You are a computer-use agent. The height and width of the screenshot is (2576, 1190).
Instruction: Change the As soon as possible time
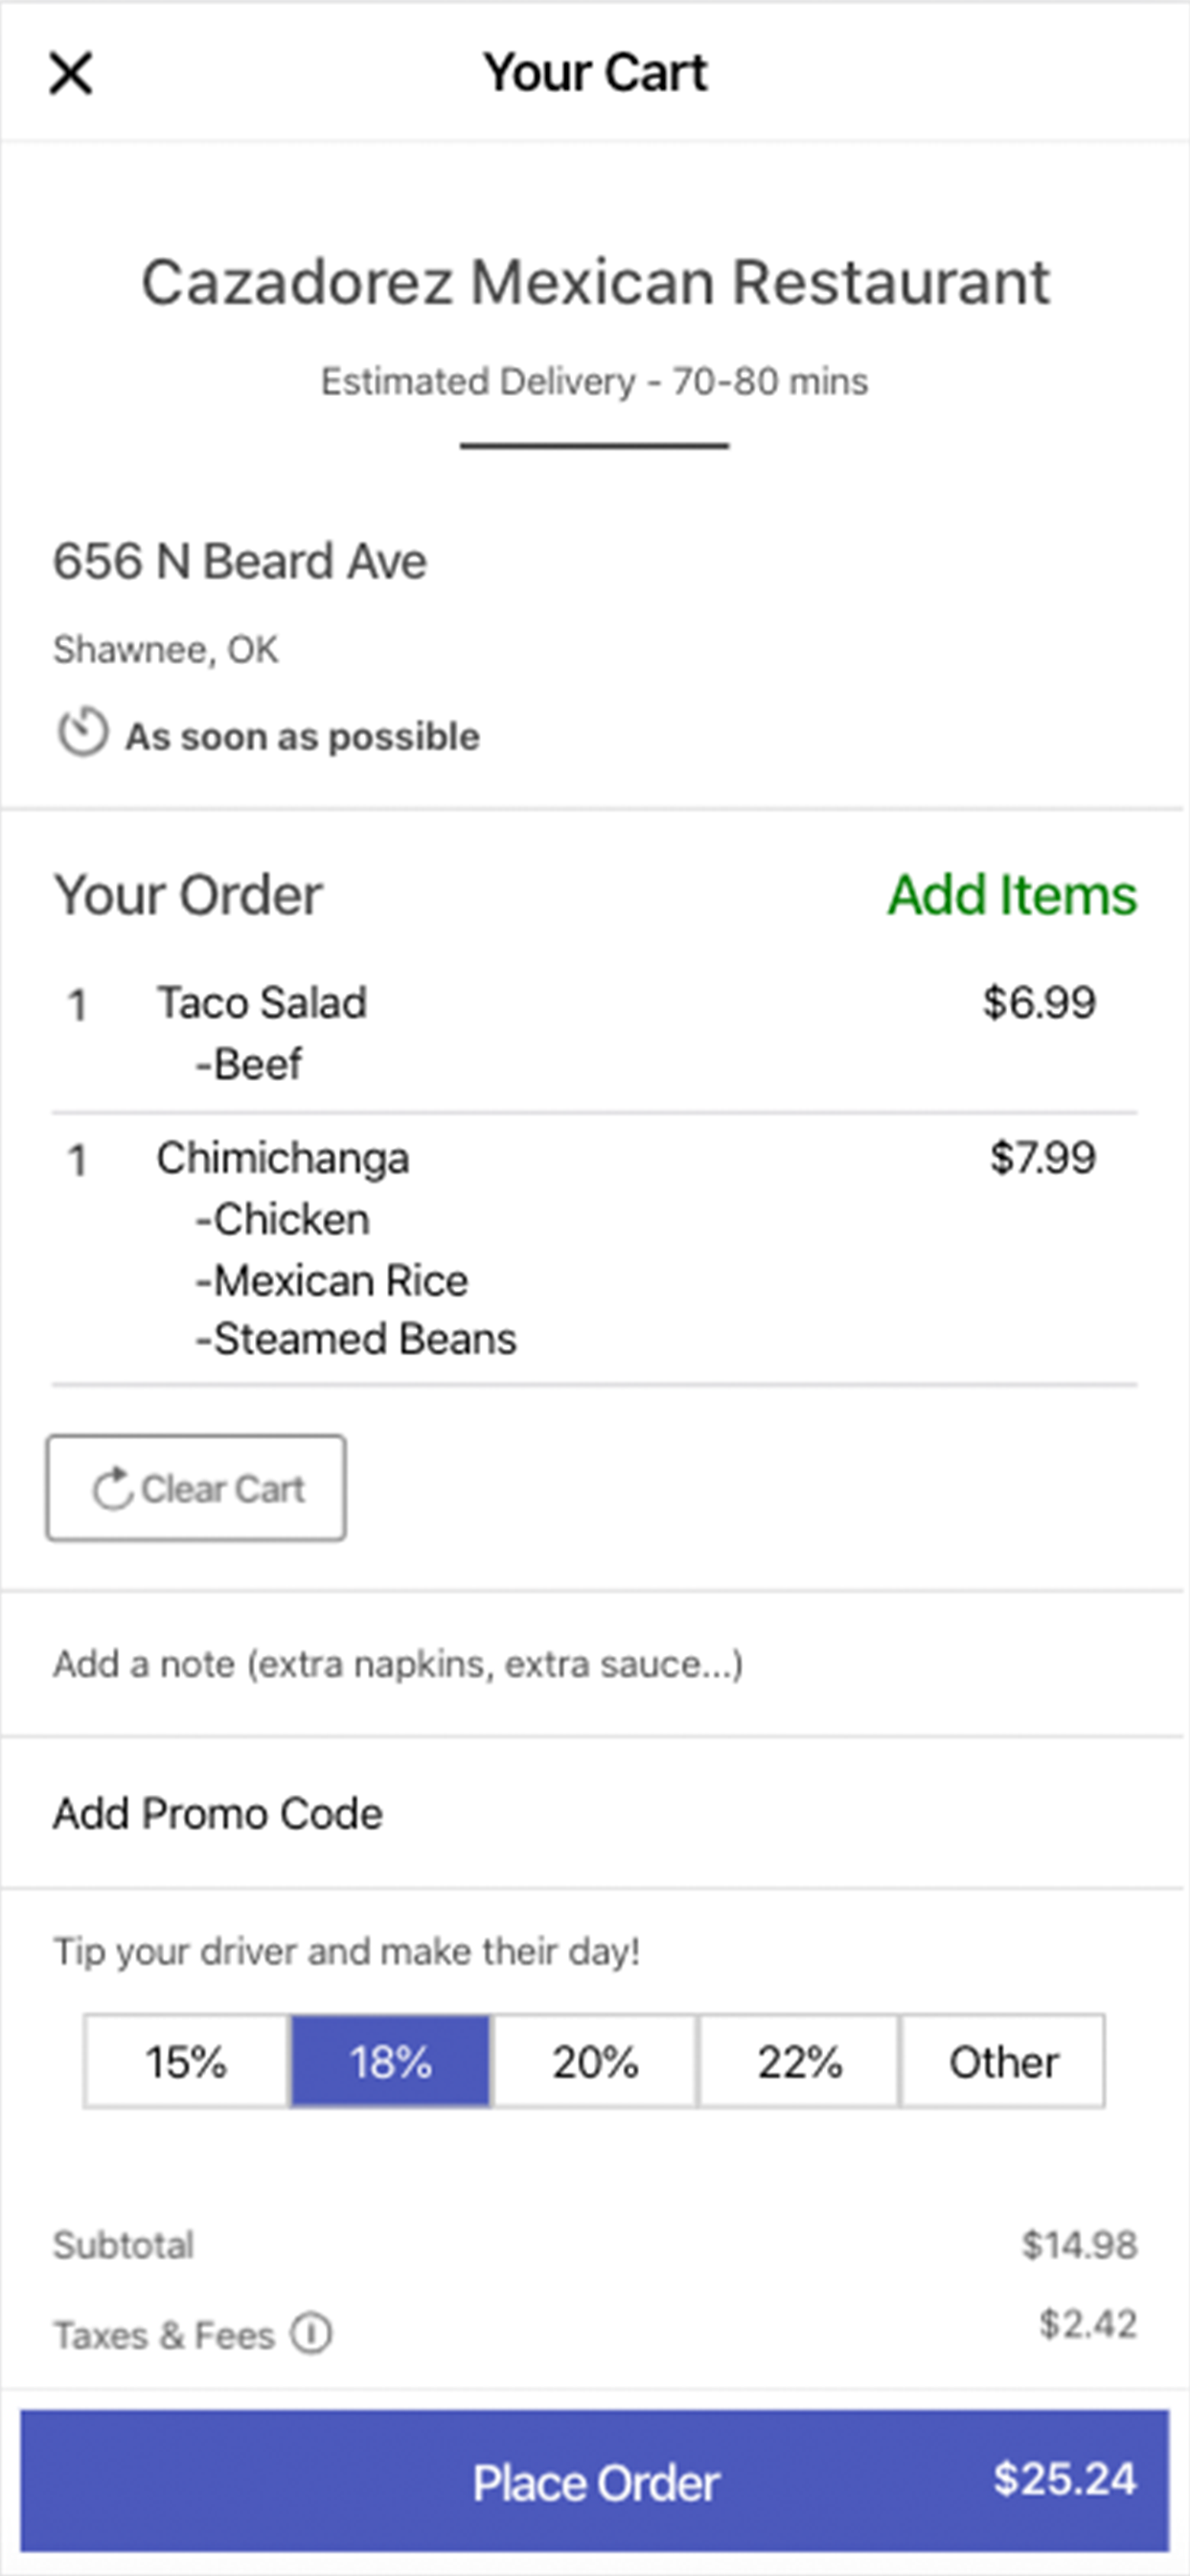pos(302,737)
